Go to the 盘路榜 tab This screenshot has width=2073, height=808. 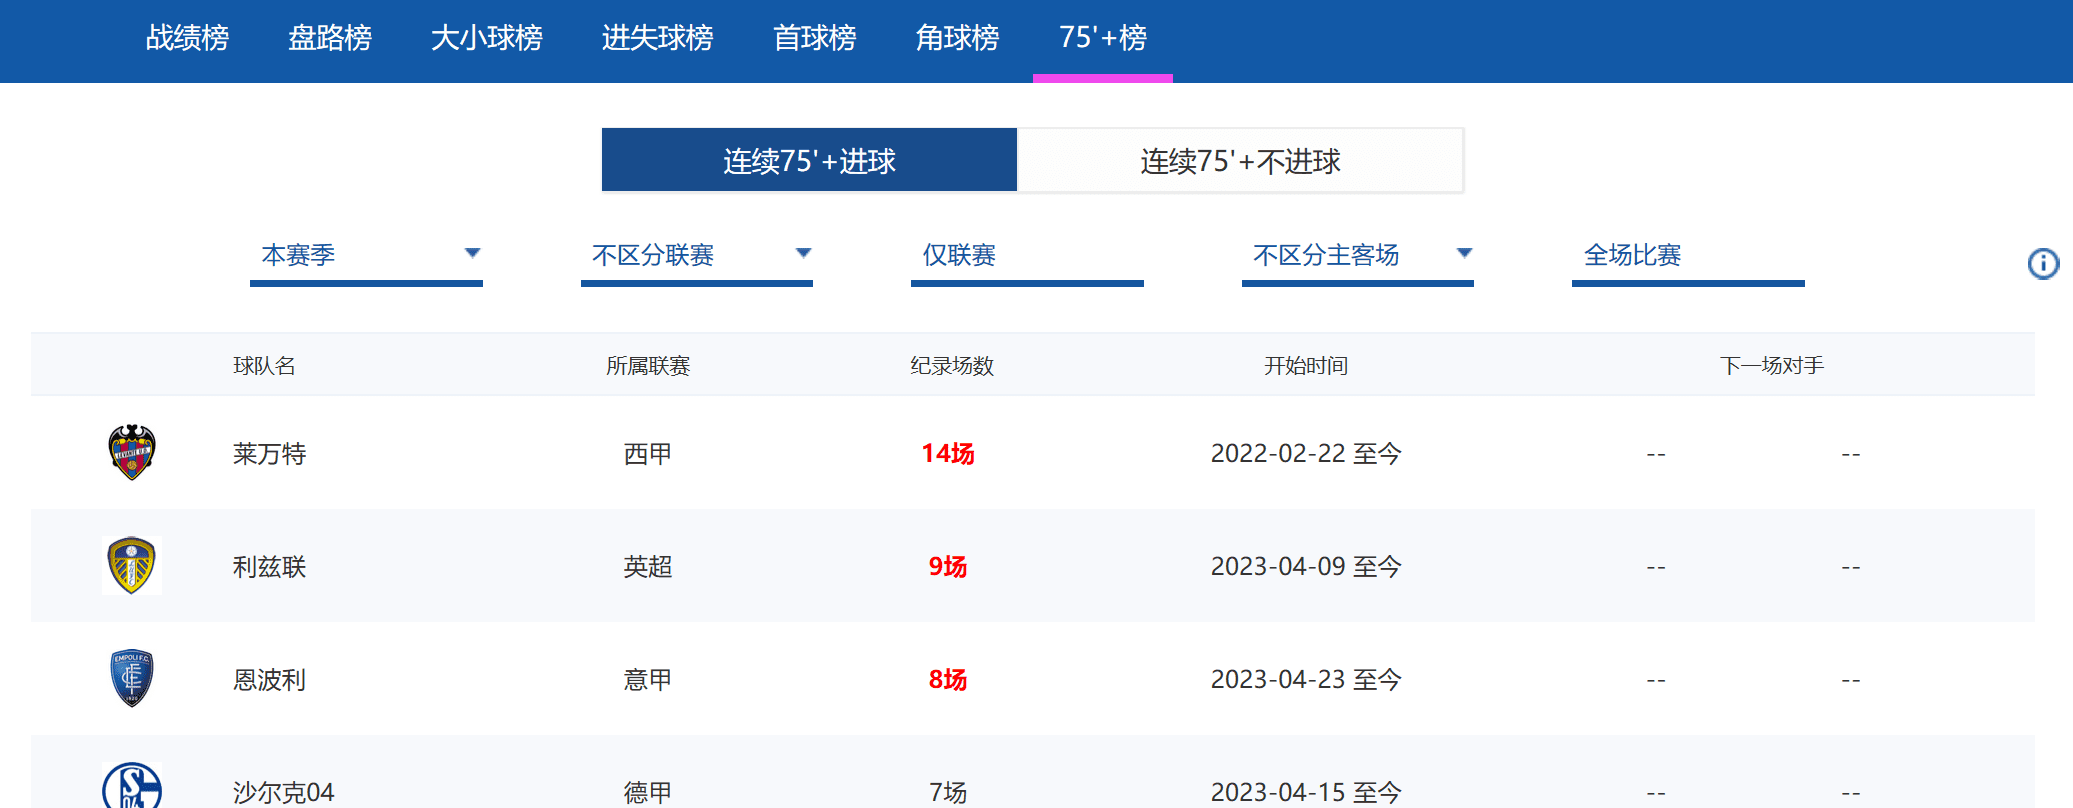(x=329, y=38)
